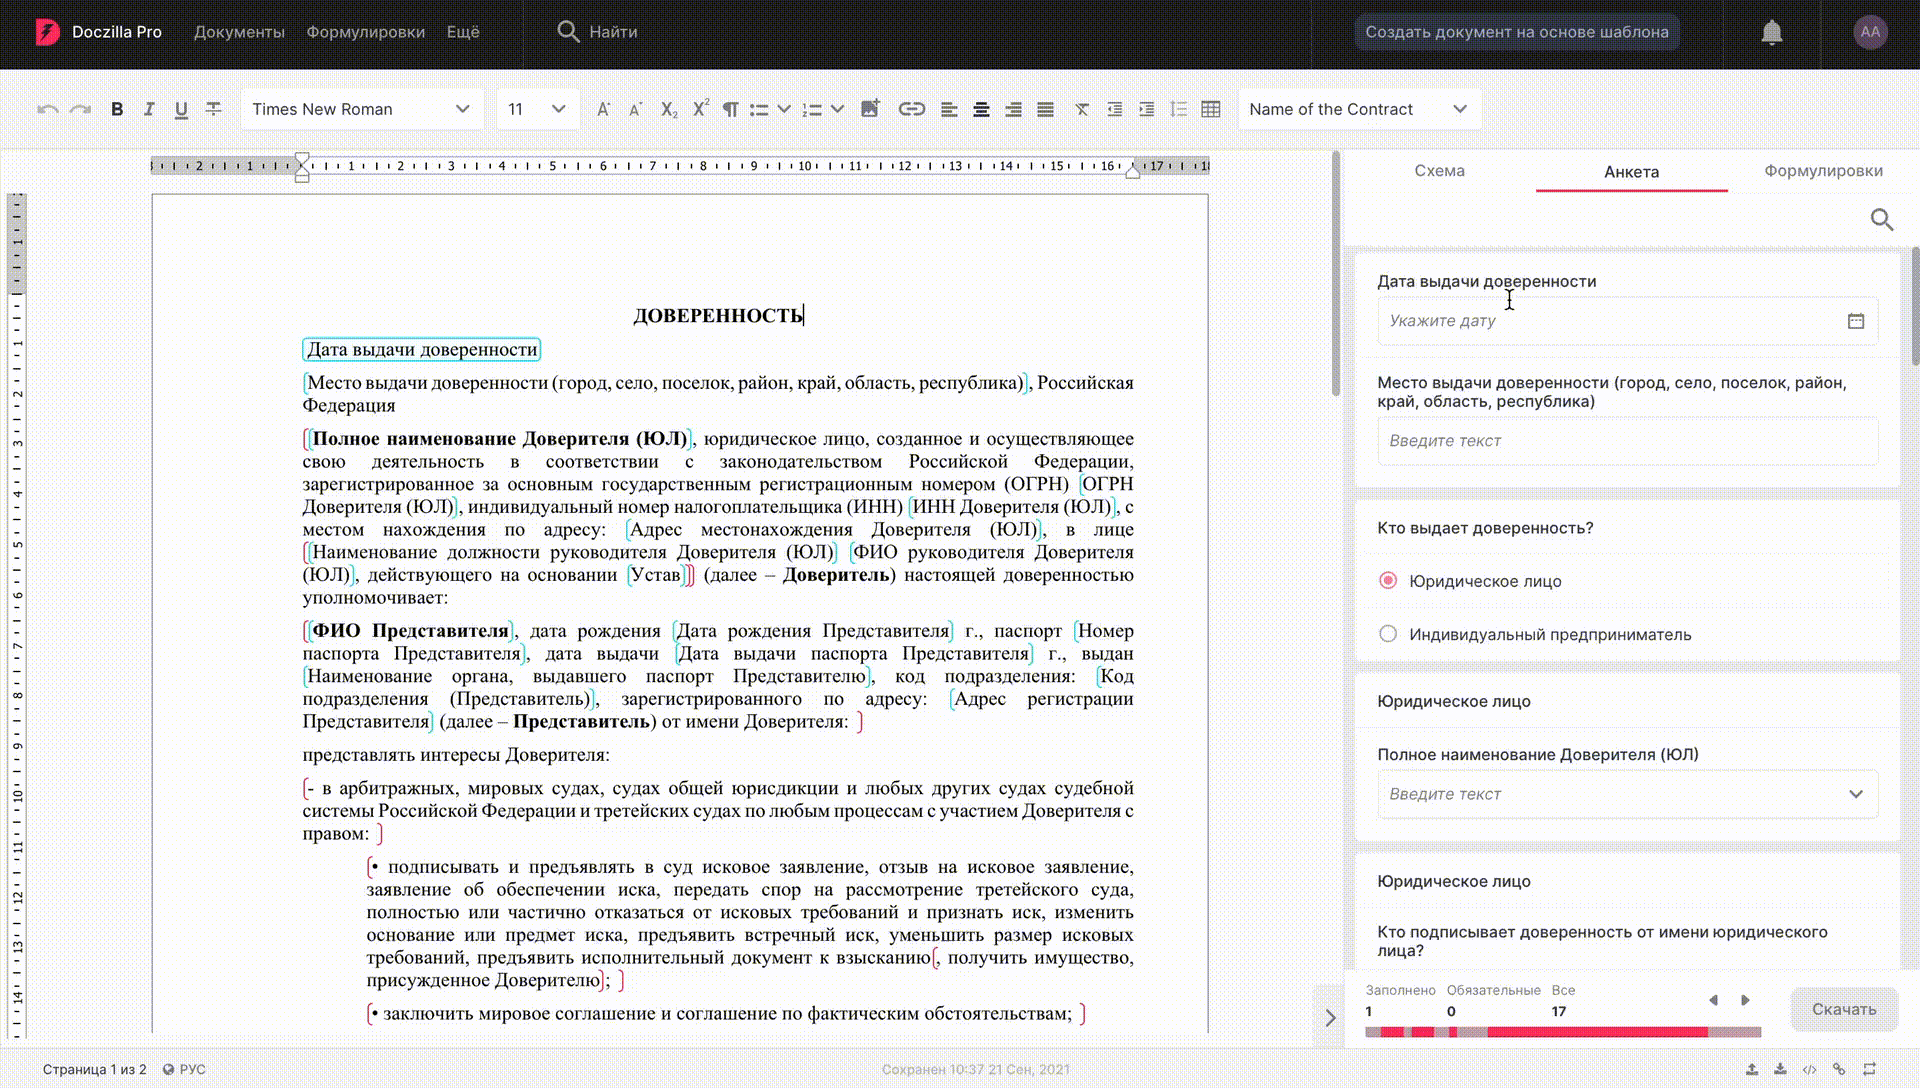Apply italic formatting
This screenshot has height=1088, width=1920.
click(149, 109)
